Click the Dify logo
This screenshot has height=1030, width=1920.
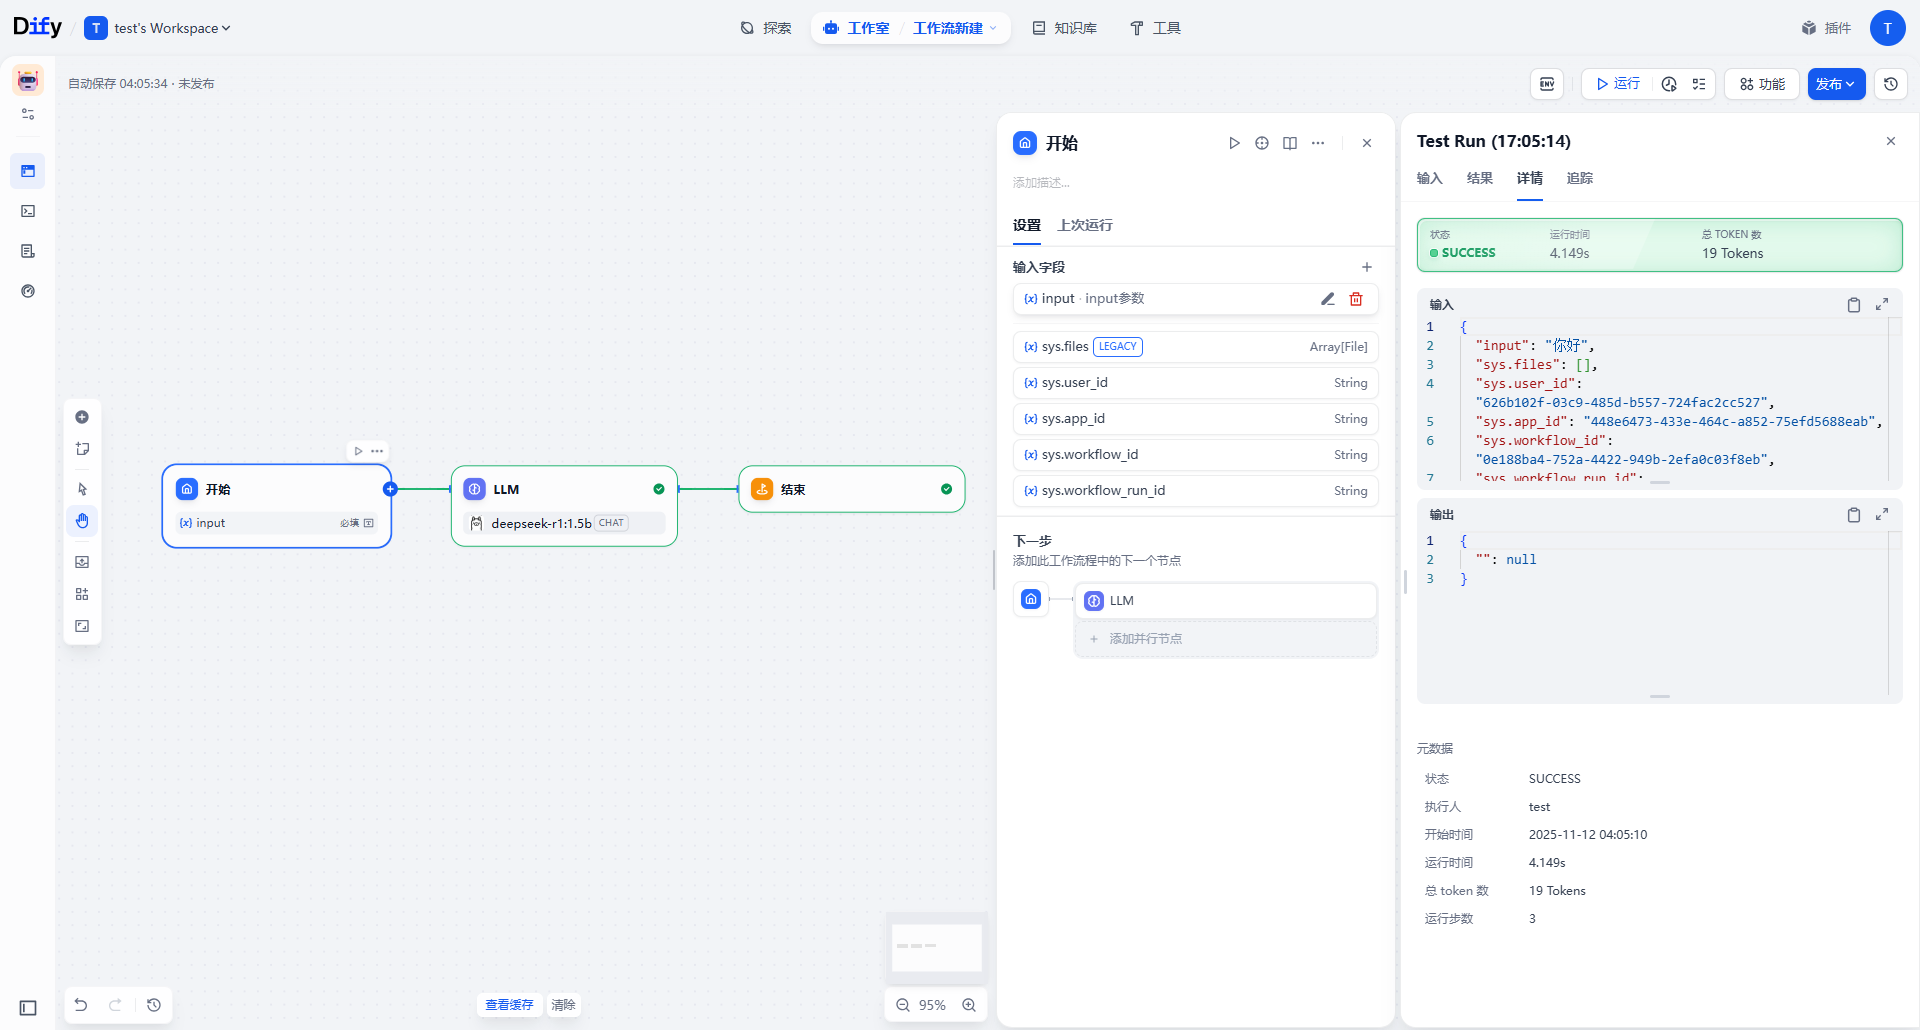point(37,27)
